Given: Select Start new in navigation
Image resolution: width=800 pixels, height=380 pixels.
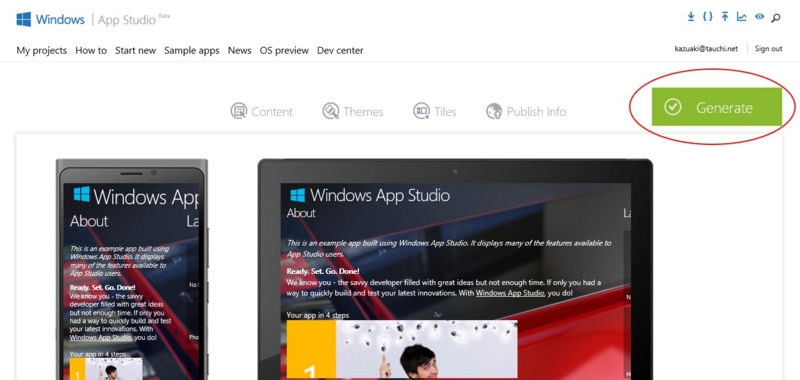Looking at the screenshot, I should pyautogui.click(x=135, y=50).
